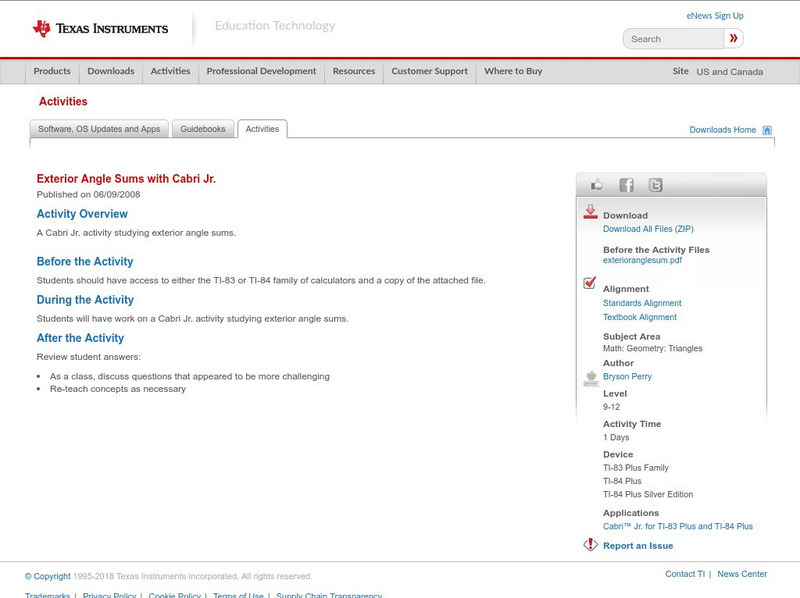
Task: Open the eNews Sign Up link
Action: click(714, 16)
